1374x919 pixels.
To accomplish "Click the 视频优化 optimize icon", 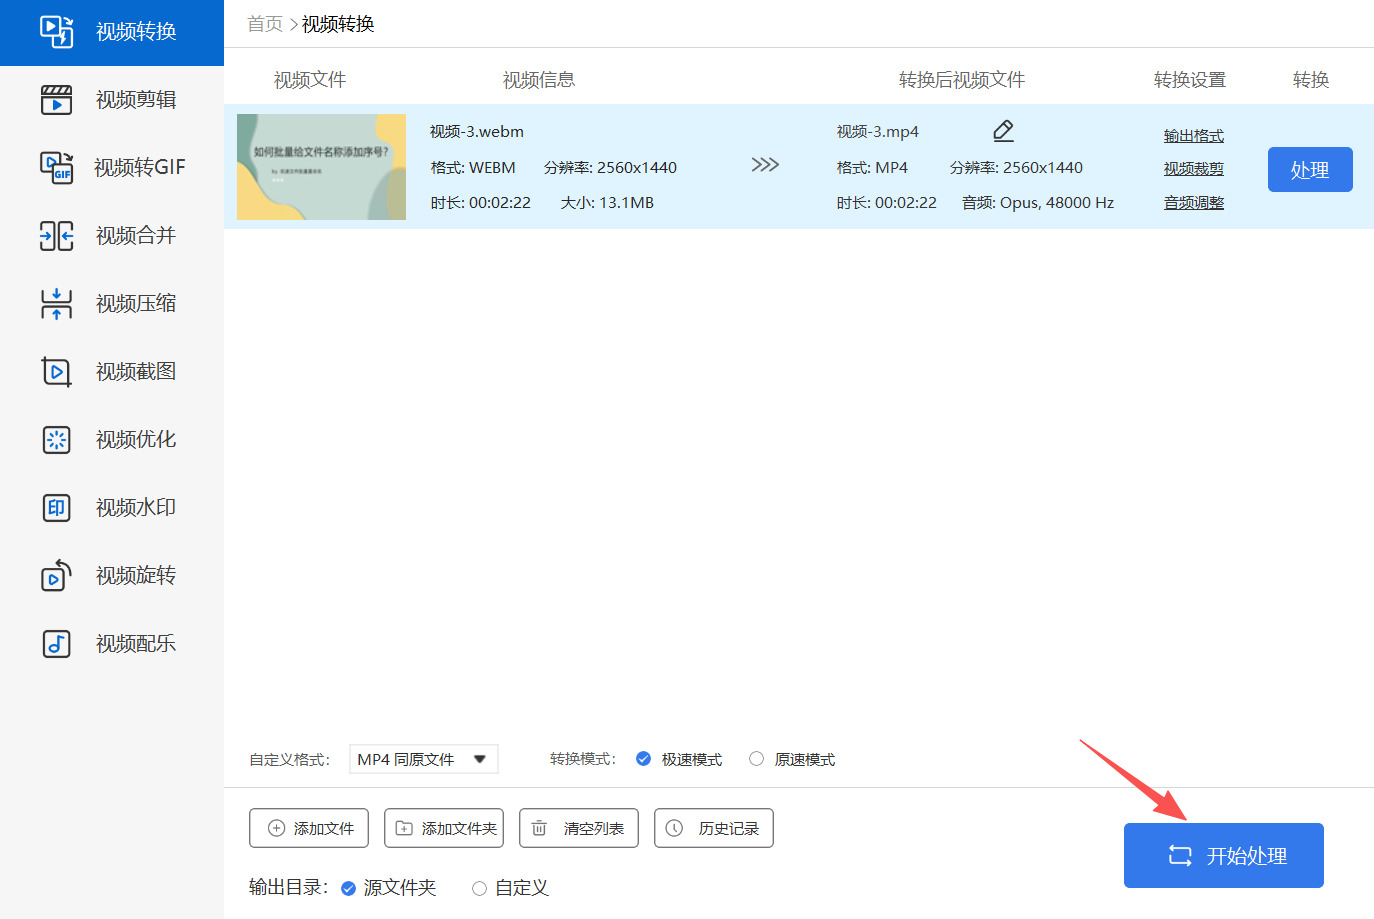I will click(x=57, y=440).
